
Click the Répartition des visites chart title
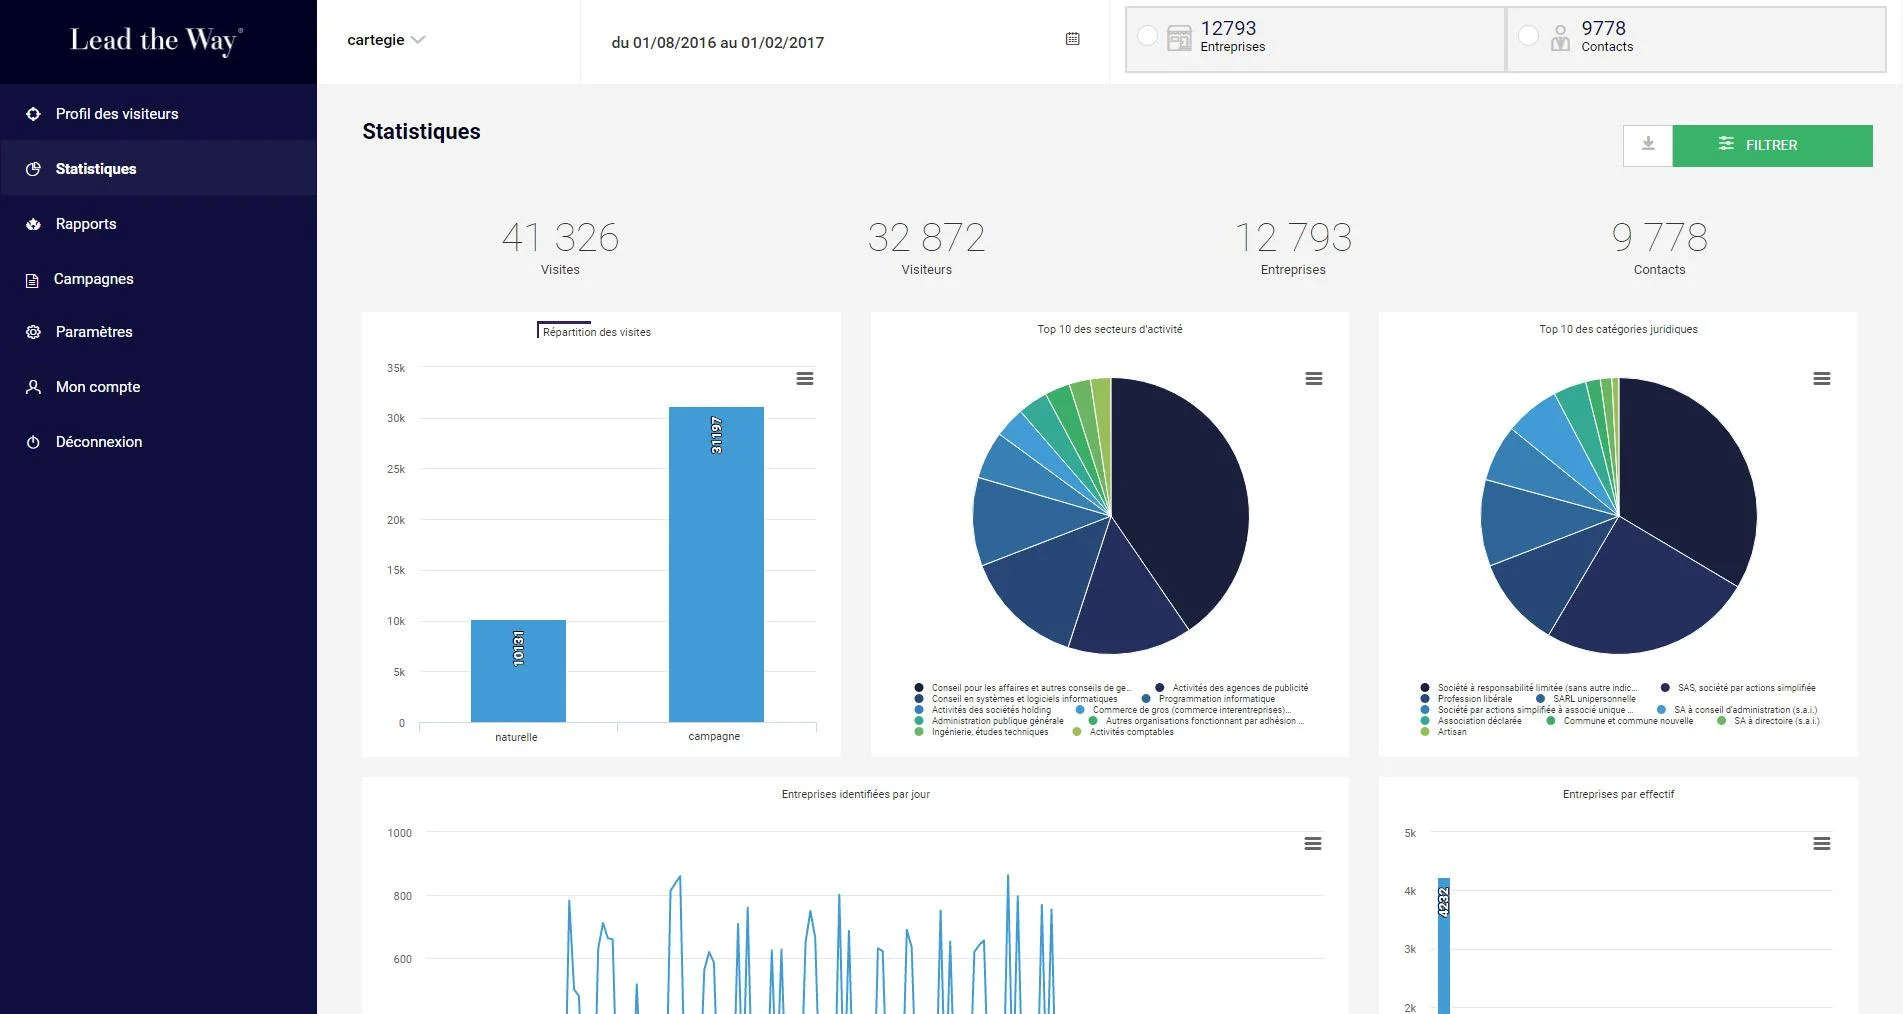(597, 332)
